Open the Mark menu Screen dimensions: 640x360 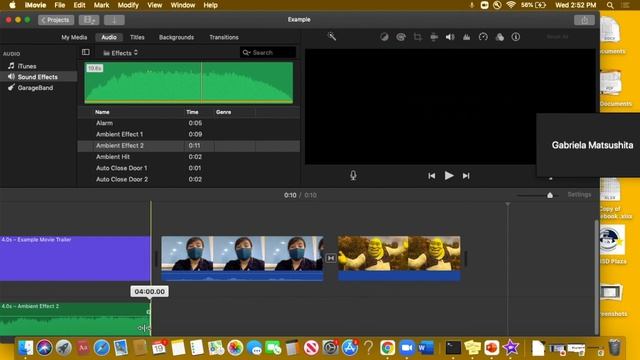pos(101,5)
